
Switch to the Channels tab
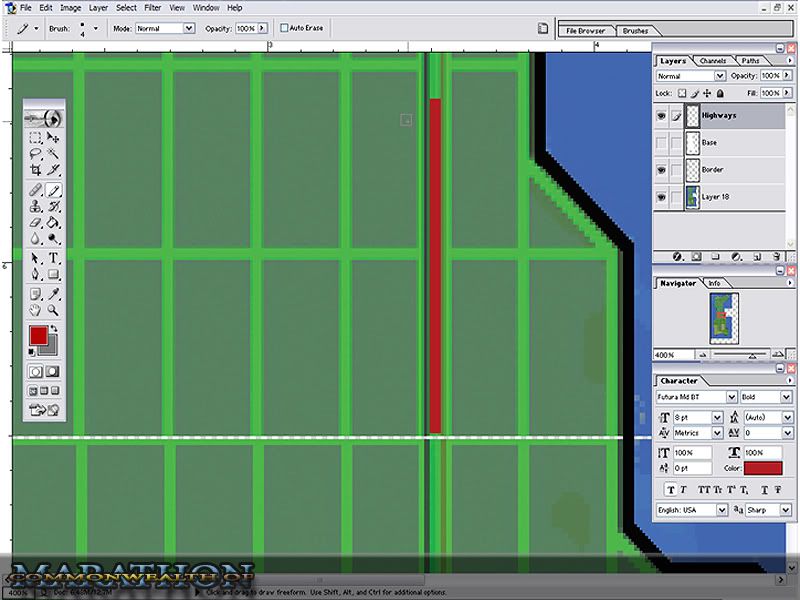pyautogui.click(x=713, y=61)
